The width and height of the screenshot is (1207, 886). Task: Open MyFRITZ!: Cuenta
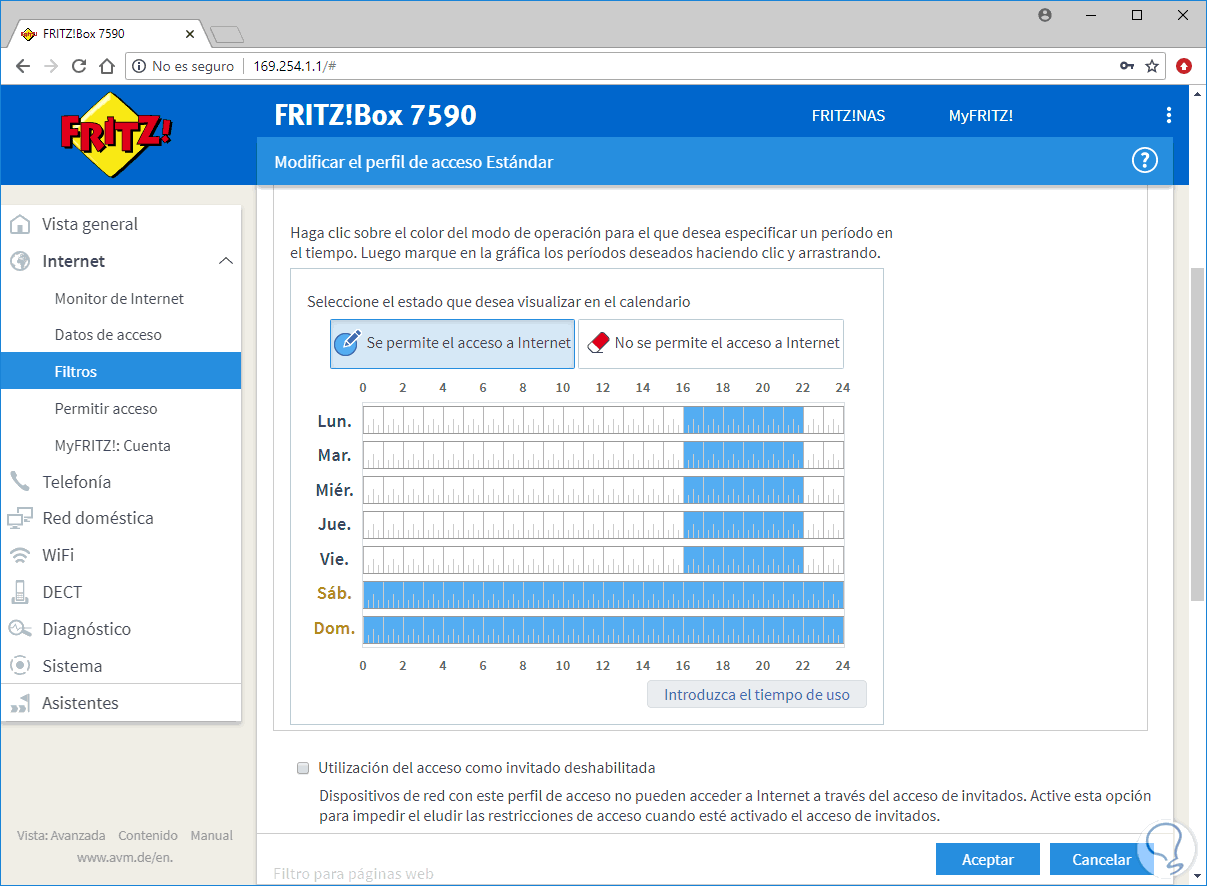(x=113, y=445)
